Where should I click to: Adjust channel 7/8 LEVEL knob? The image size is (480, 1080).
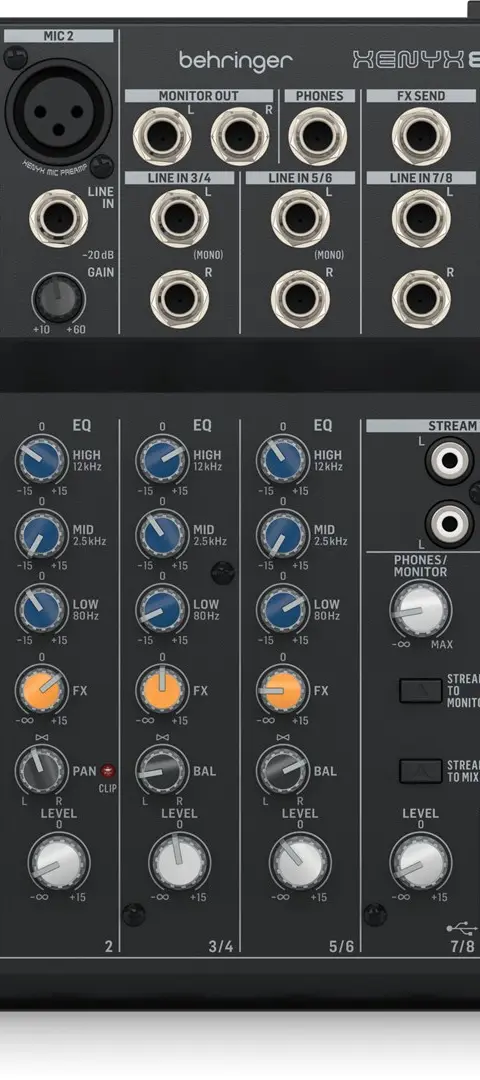point(421,861)
